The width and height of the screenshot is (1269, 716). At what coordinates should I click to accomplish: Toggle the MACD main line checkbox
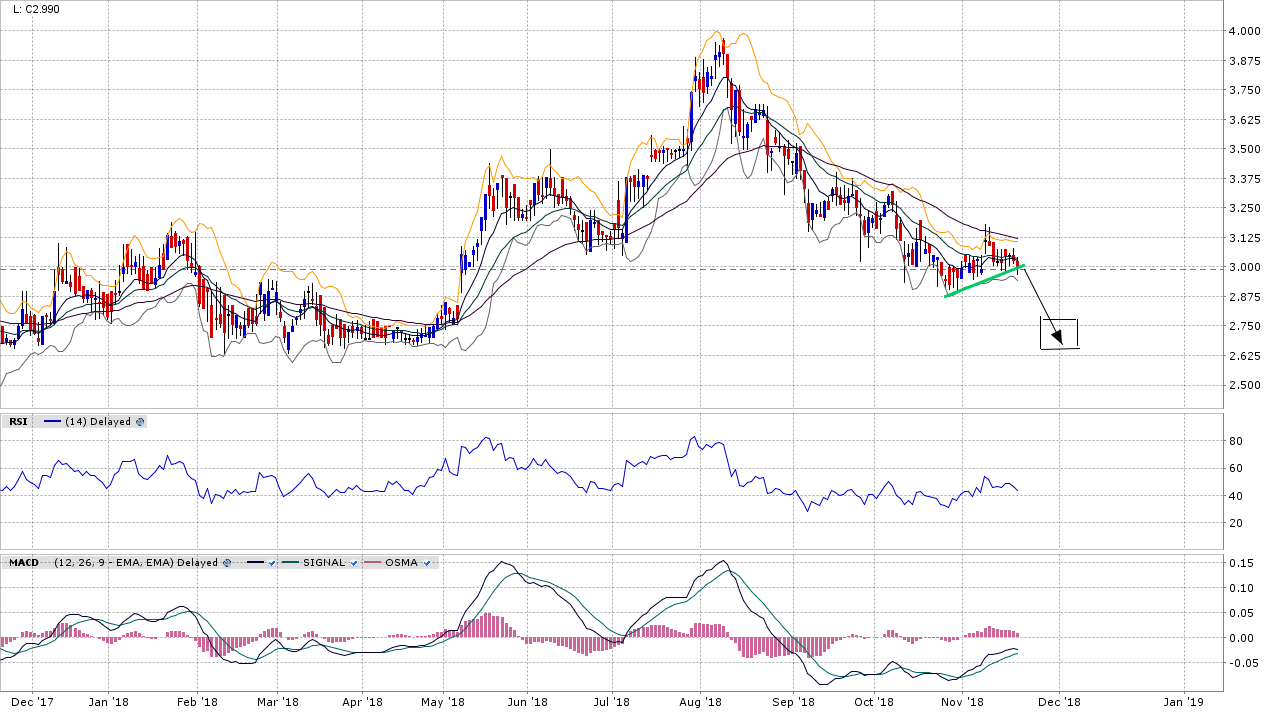click(270, 563)
